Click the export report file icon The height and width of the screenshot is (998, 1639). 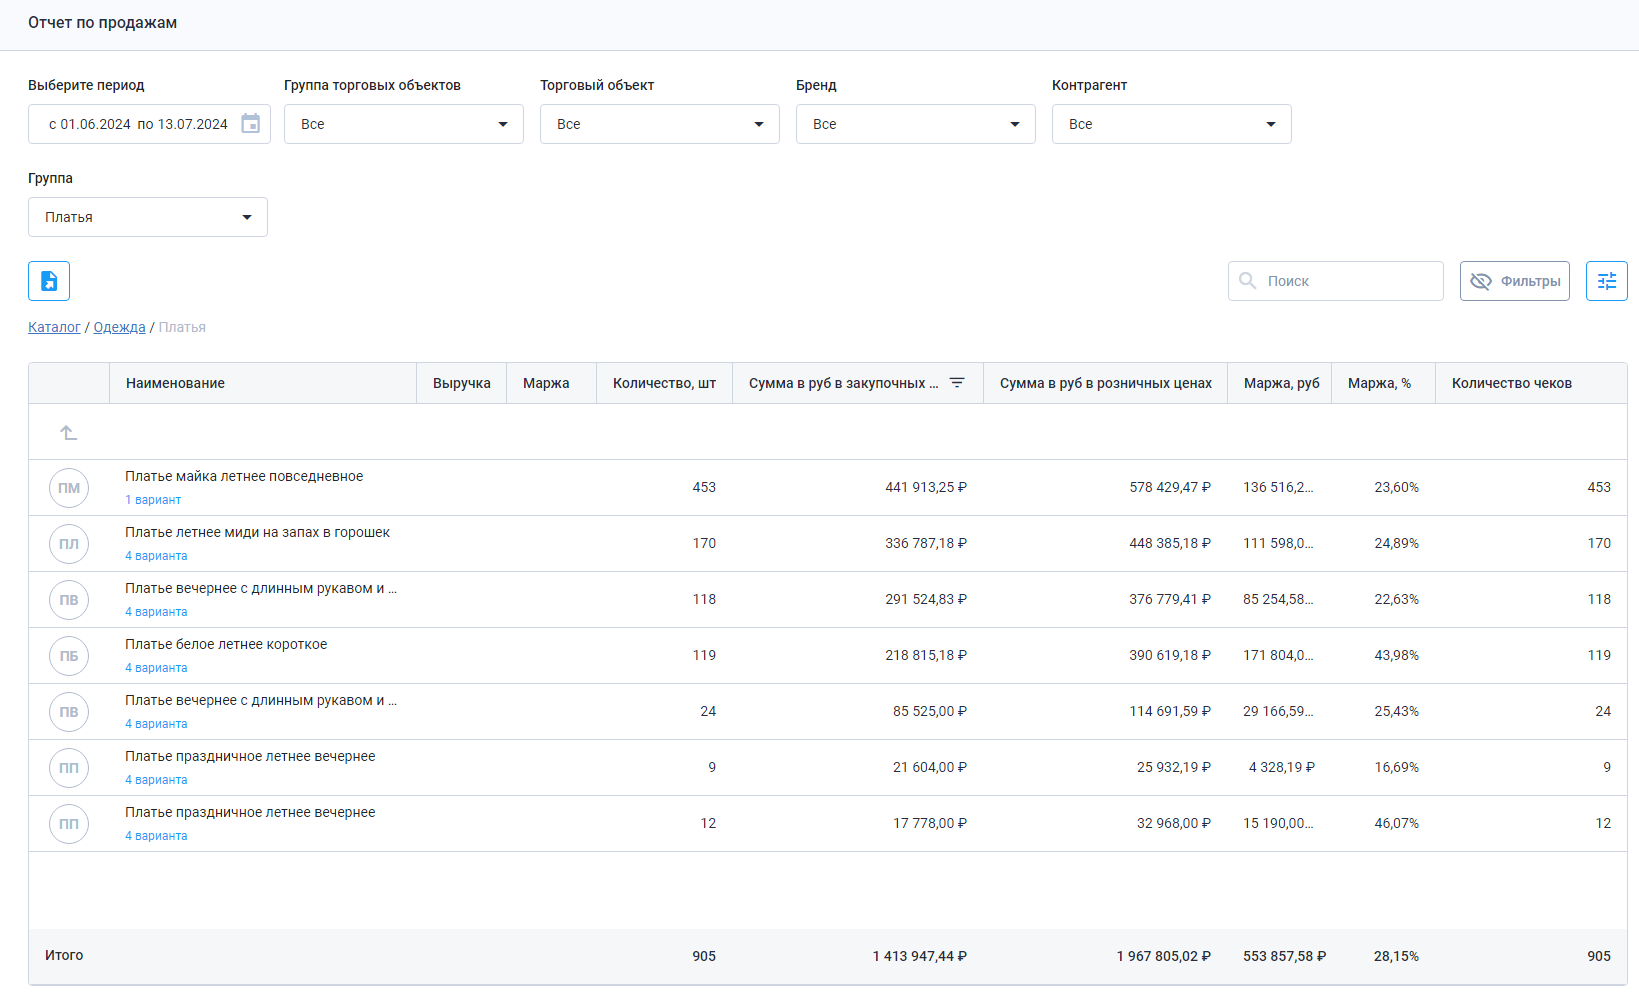tap(49, 281)
